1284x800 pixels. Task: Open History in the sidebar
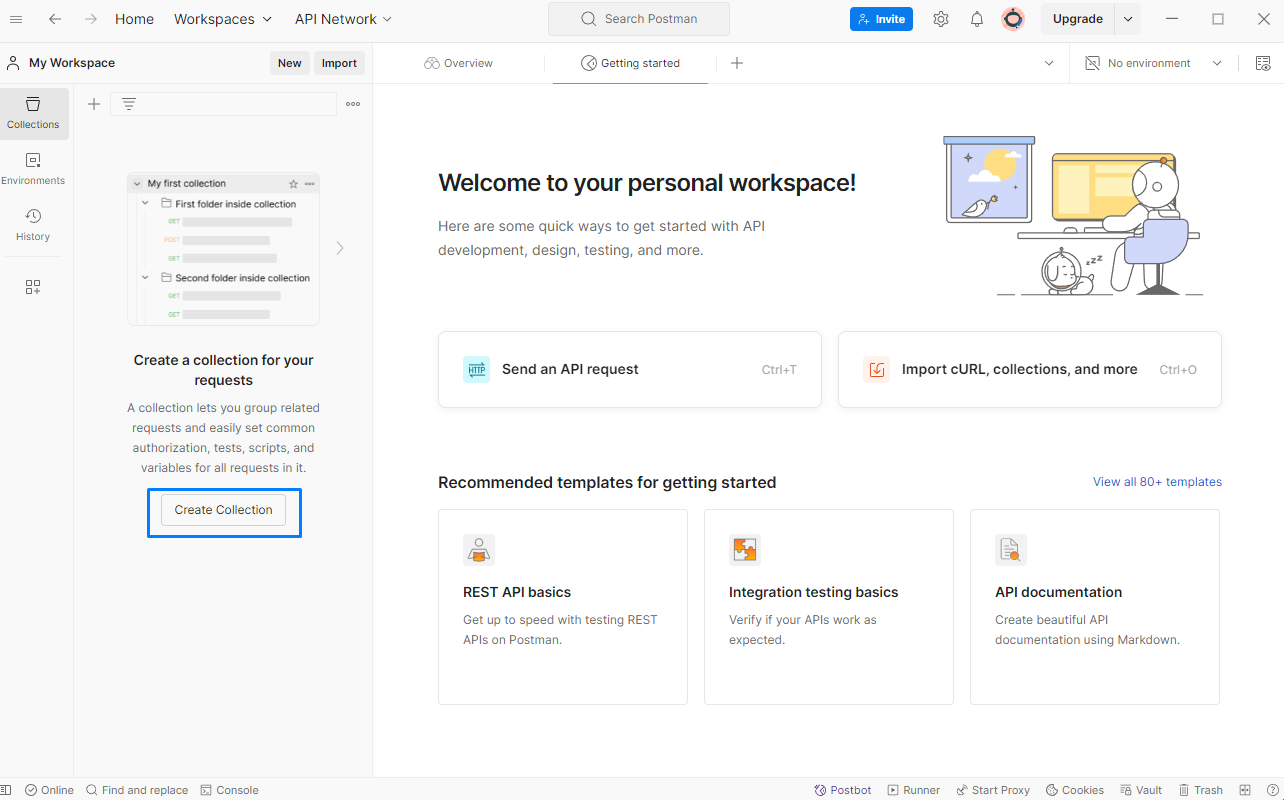tap(33, 225)
